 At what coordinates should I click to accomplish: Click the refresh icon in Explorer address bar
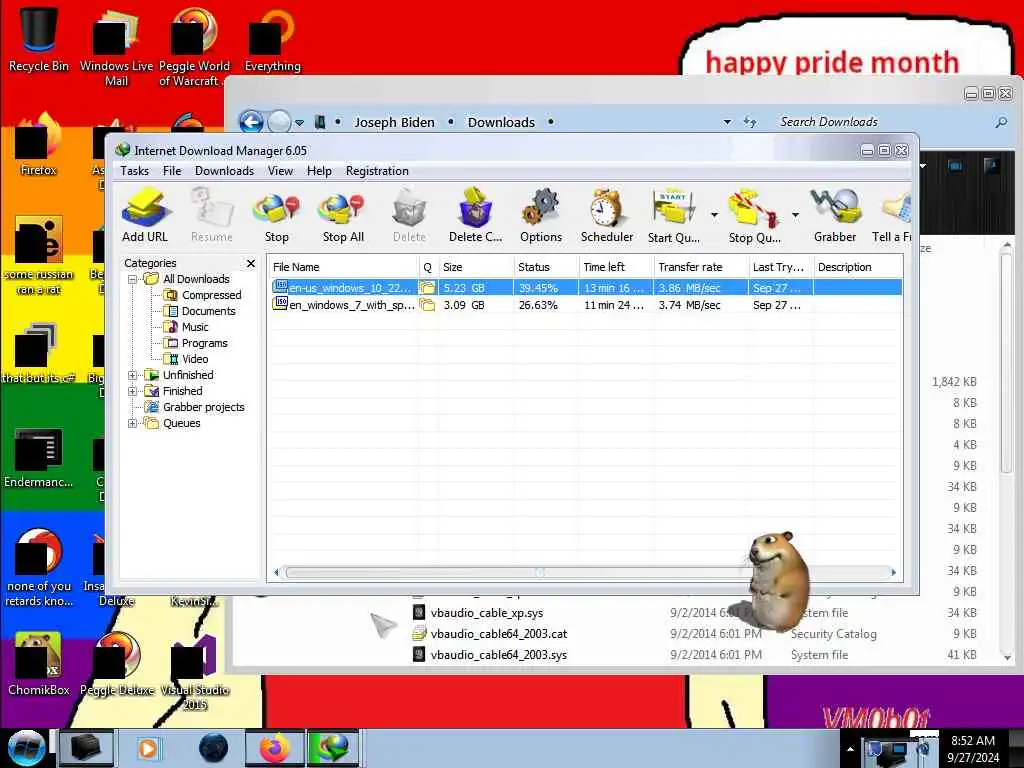pos(750,121)
